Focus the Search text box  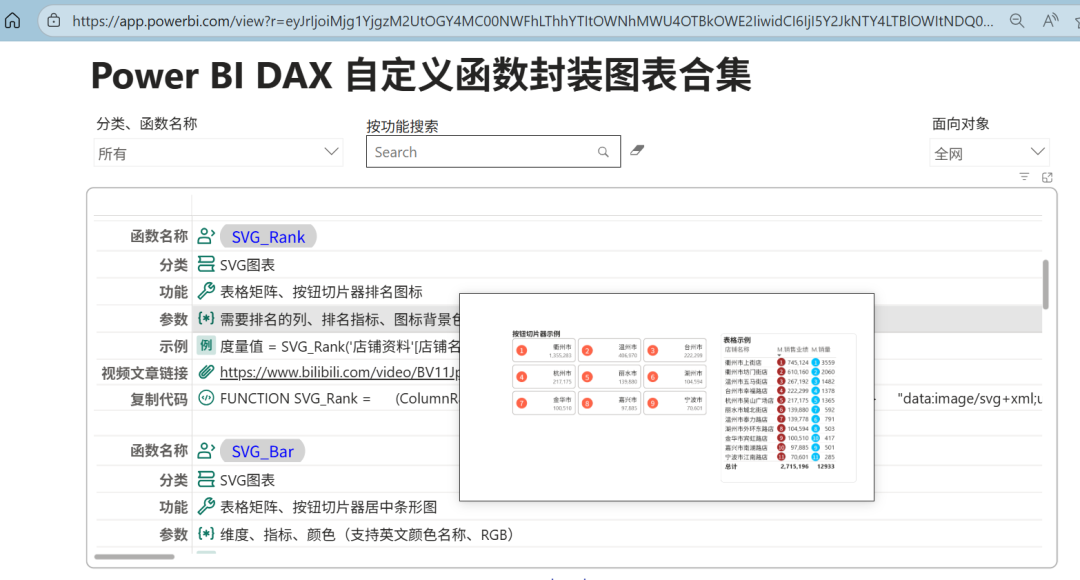493,152
